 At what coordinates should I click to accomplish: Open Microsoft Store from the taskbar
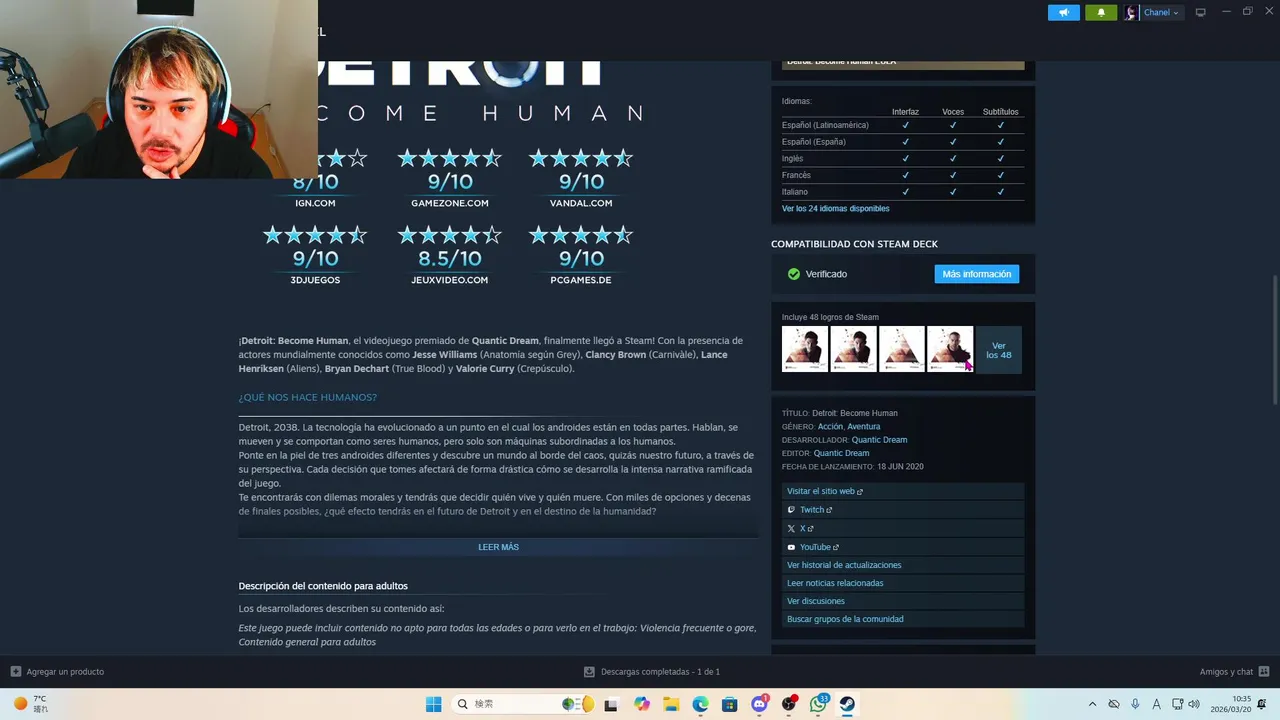click(730, 704)
